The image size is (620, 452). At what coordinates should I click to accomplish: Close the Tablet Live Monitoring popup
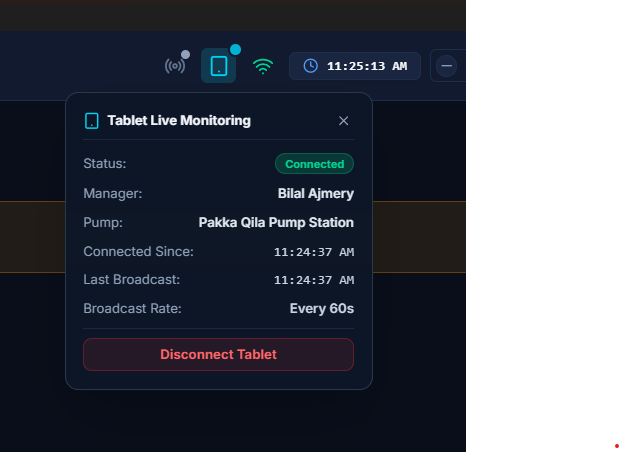344,121
